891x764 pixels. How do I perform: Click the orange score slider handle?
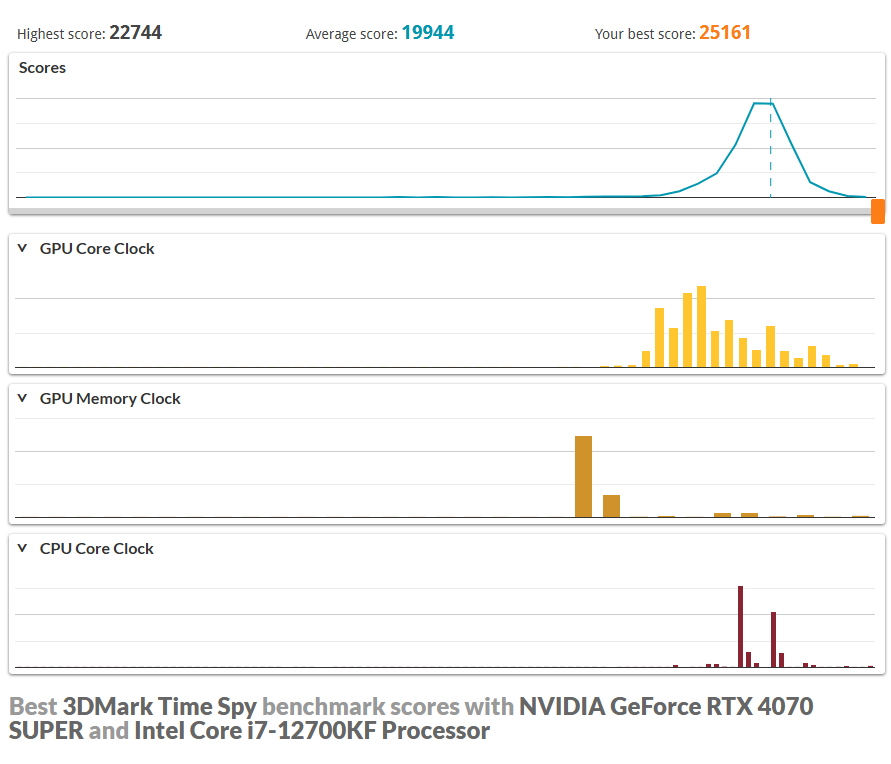coord(878,211)
